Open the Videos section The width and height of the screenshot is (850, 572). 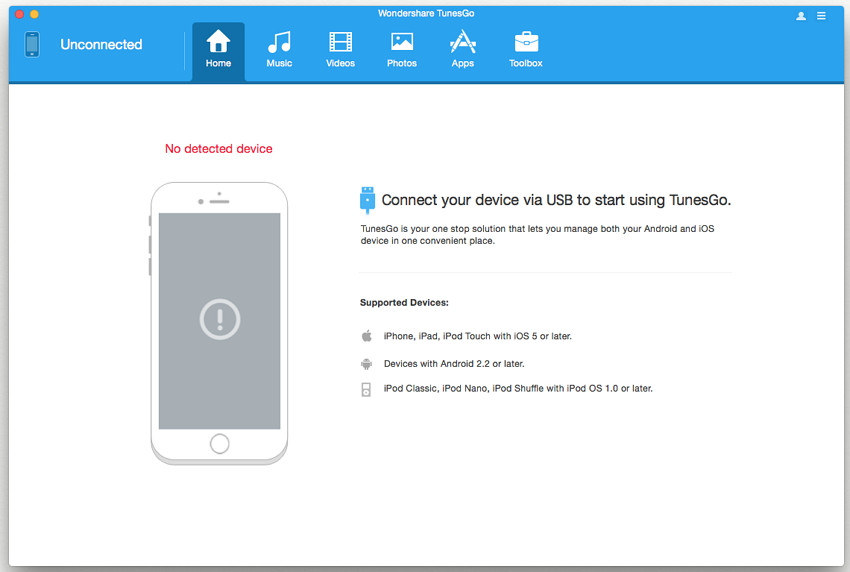tap(340, 49)
